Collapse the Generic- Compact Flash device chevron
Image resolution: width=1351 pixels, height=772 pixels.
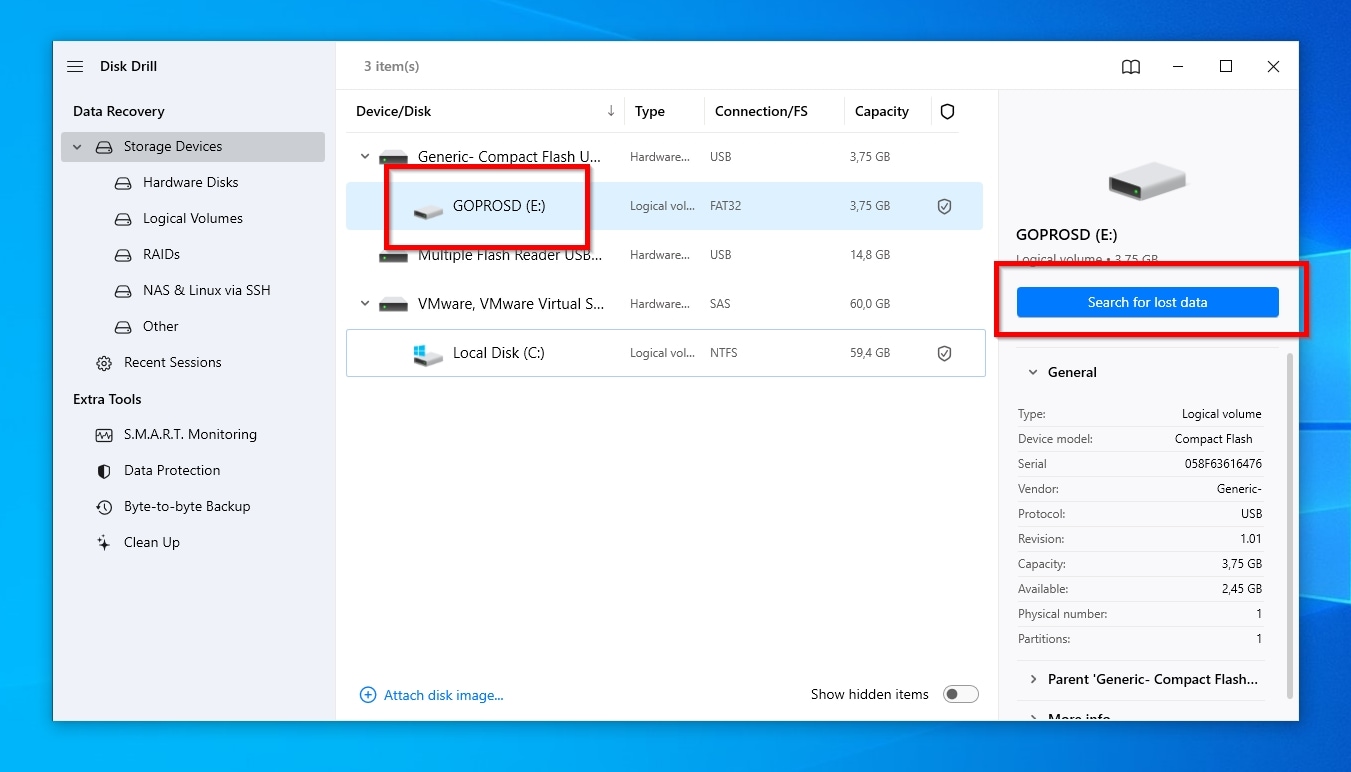(365, 157)
